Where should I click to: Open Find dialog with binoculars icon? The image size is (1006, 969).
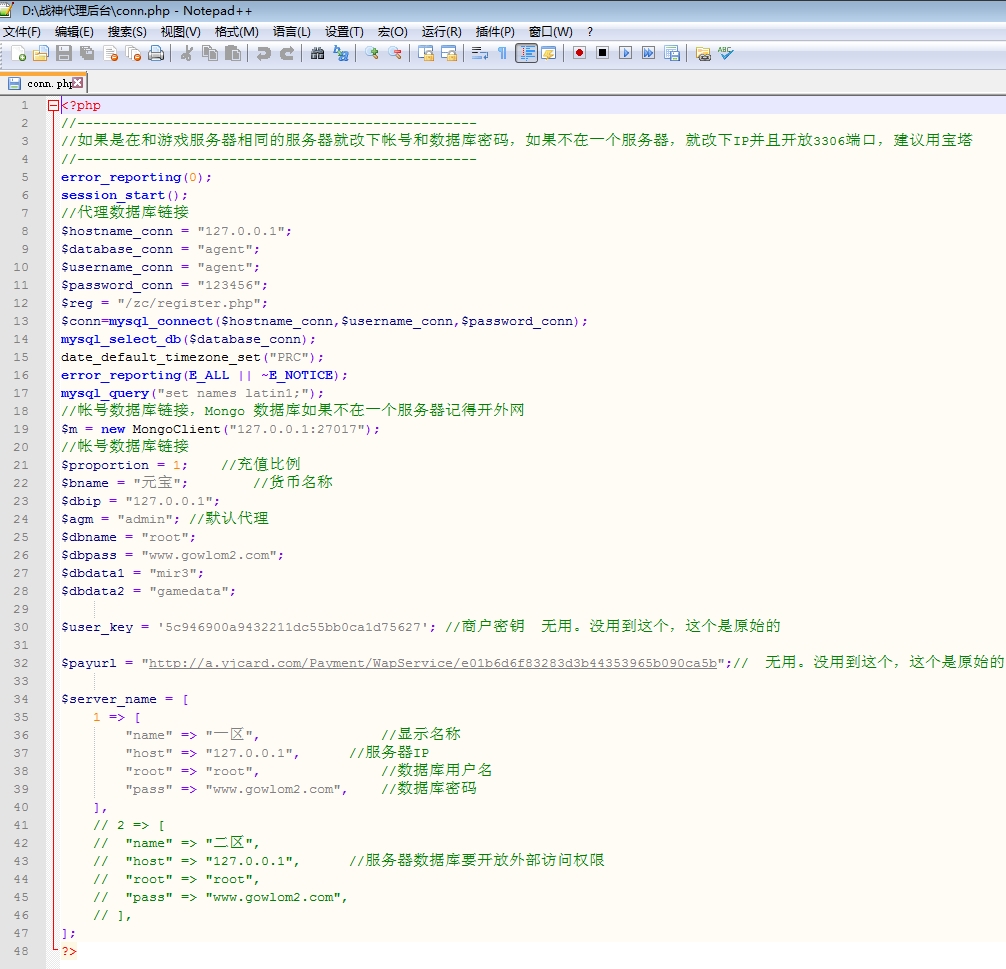(x=317, y=53)
